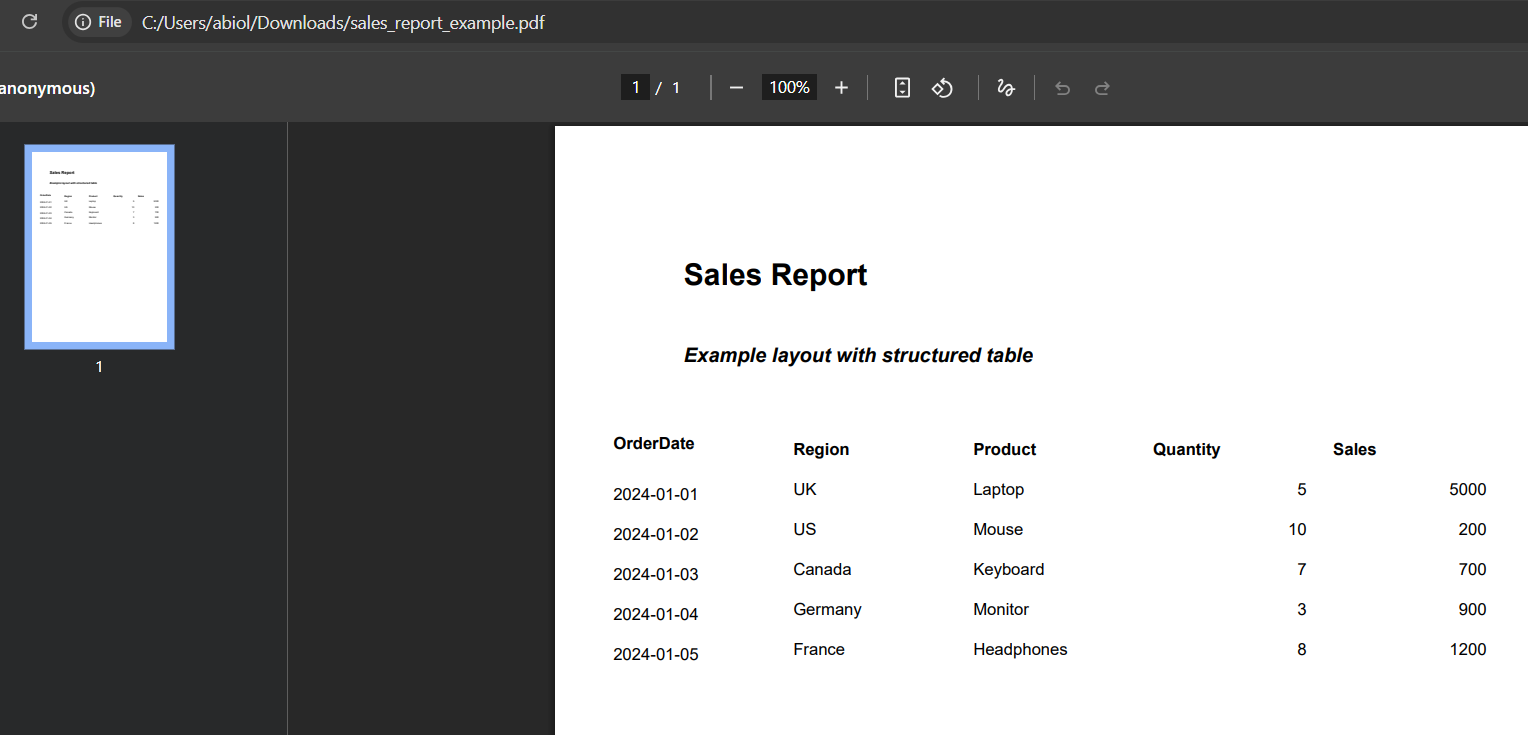Click the Headphones product cell
Image resolution: width=1528 pixels, height=735 pixels.
[x=1020, y=650]
